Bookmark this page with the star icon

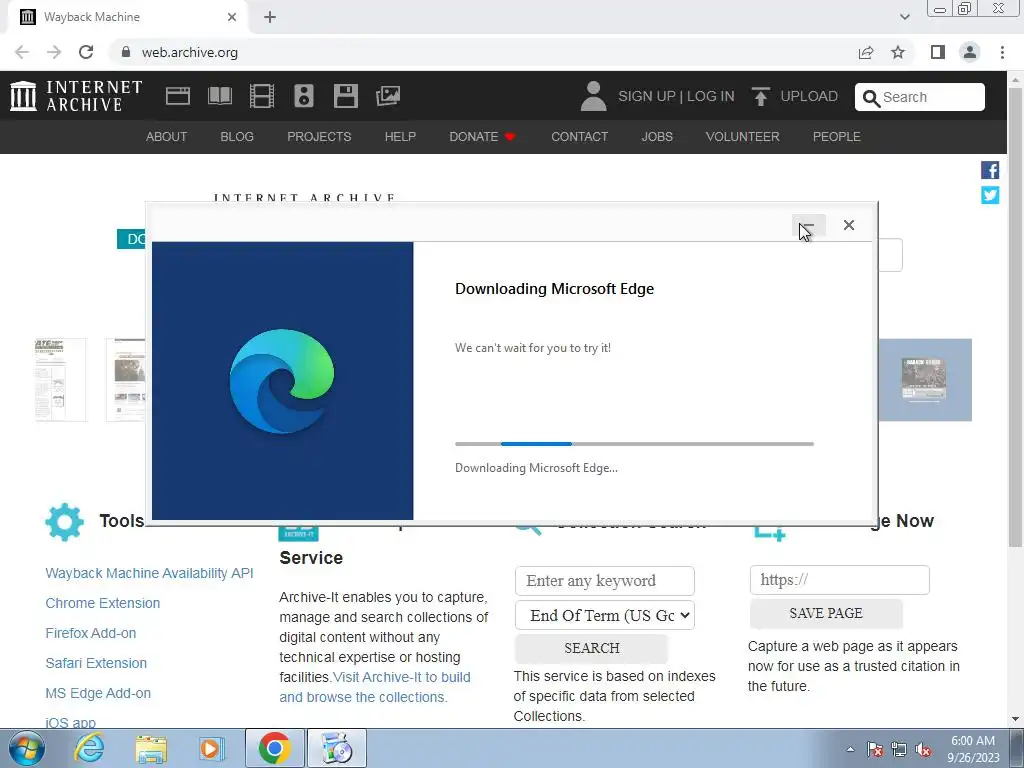click(x=898, y=52)
